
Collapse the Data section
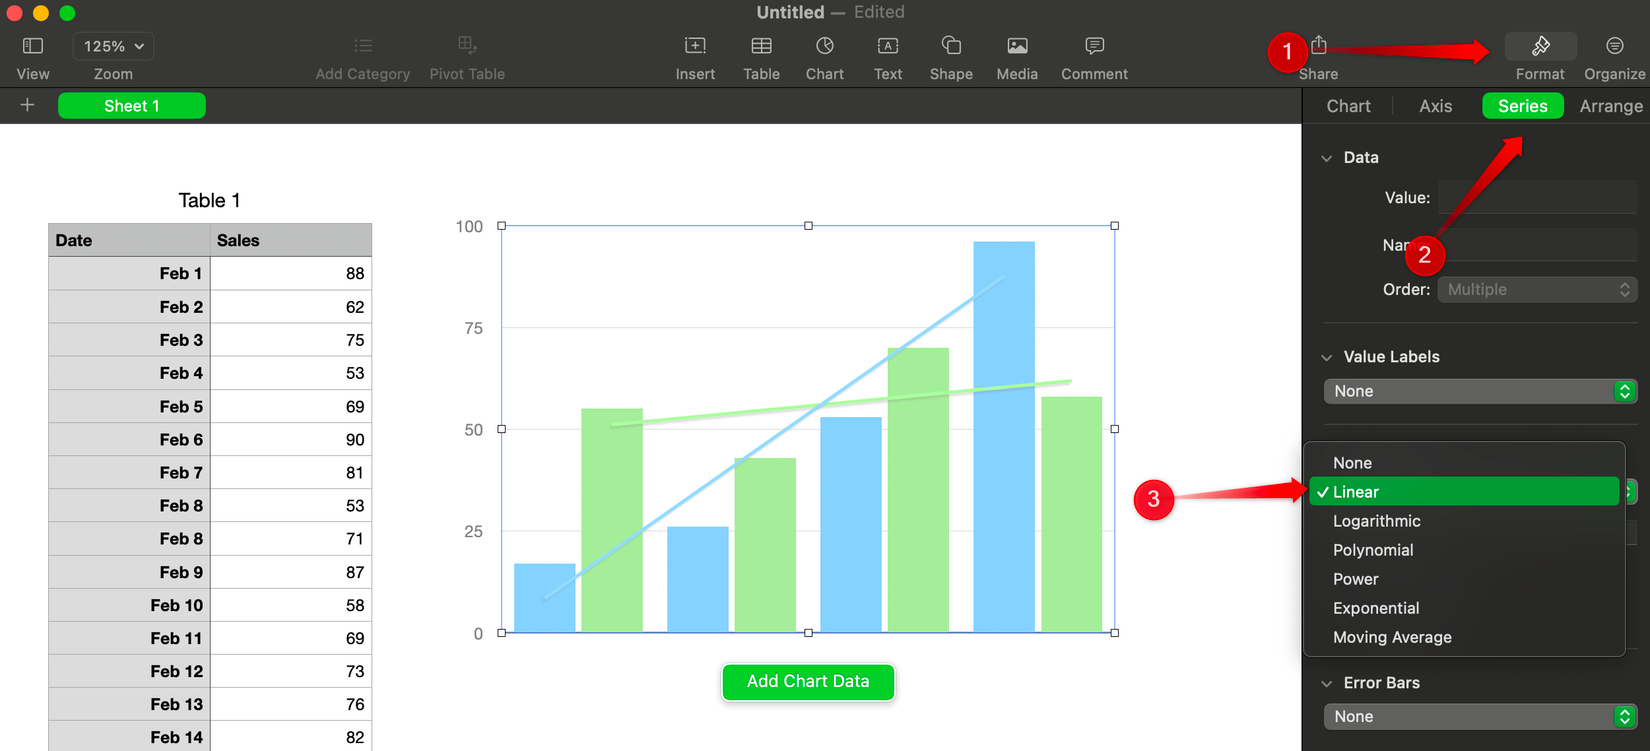click(x=1327, y=158)
